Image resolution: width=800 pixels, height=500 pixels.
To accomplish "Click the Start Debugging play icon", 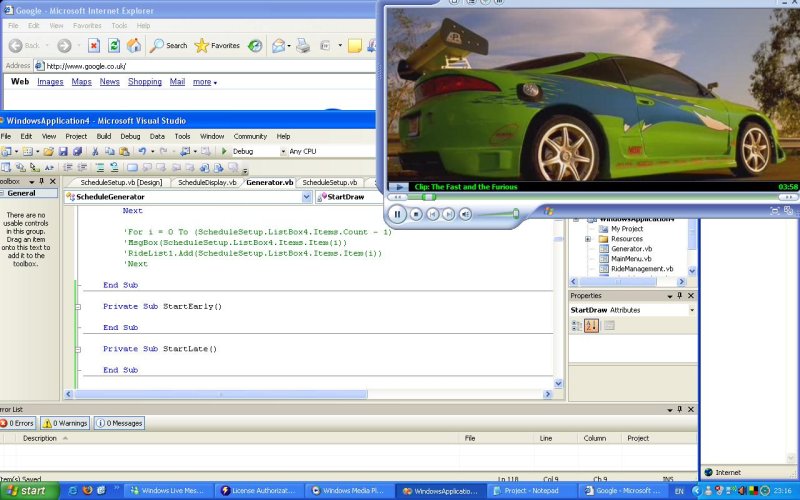I will pos(225,151).
